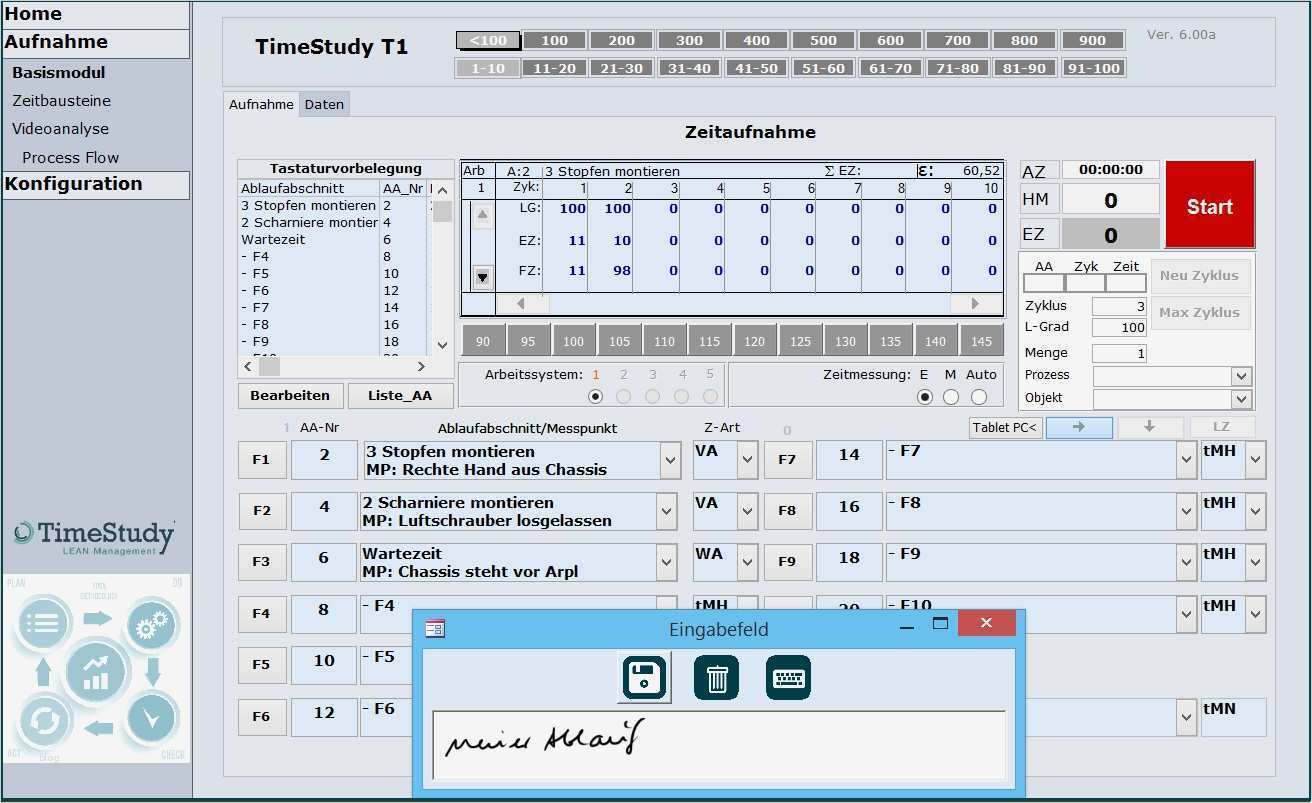
Task: Expand the '2 Scharniere montieren' Ablaufabschnitt dropdown
Action: [x=666, y=511]
